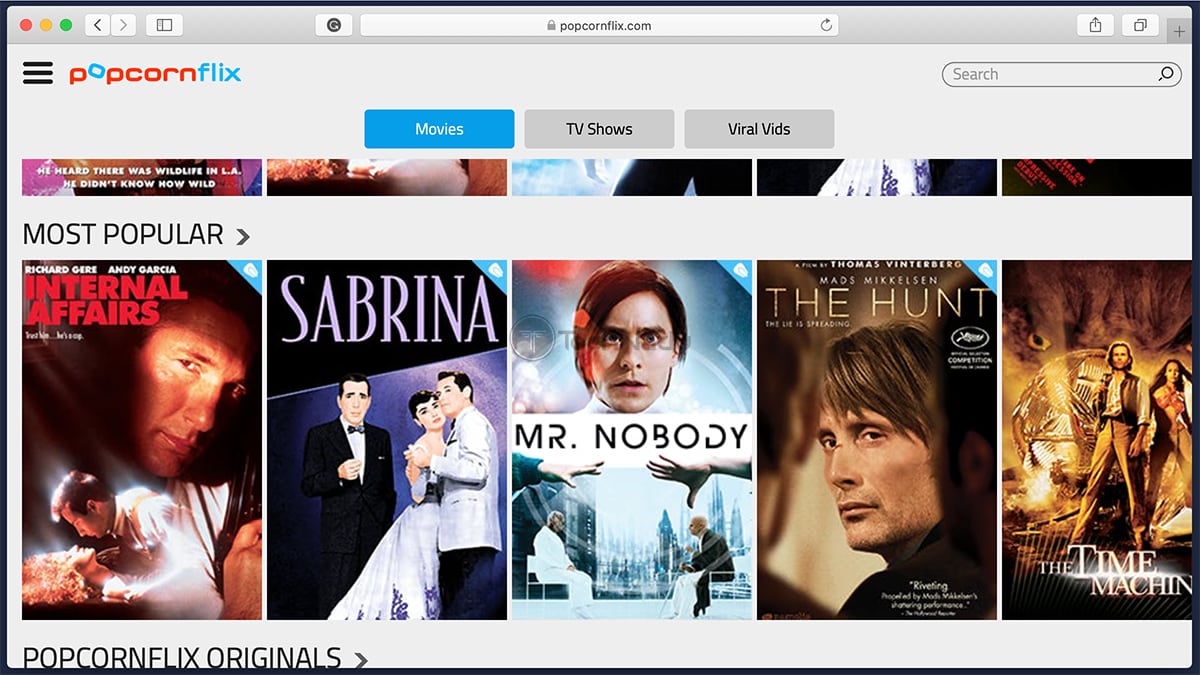Switch to the Viral Vids tab
Screen dimensions: 1200x675
(759, 129)
